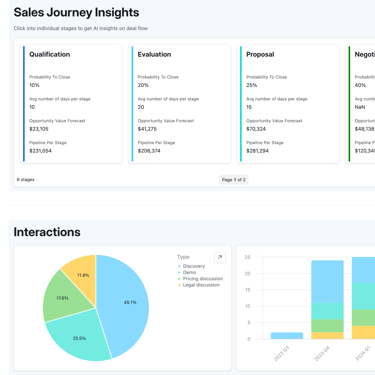Toggle Demo legend entry
This screenshot has height=375, width=375.
[x=187, y=272]
